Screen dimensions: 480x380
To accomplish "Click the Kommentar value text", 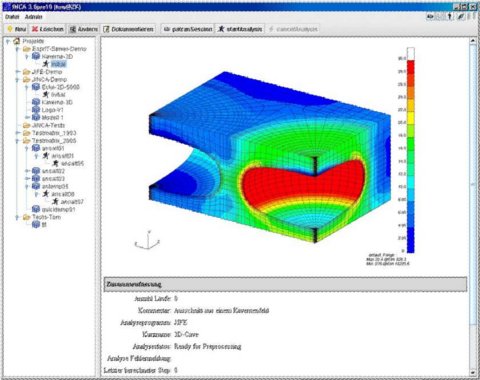I will pos(221,311).
